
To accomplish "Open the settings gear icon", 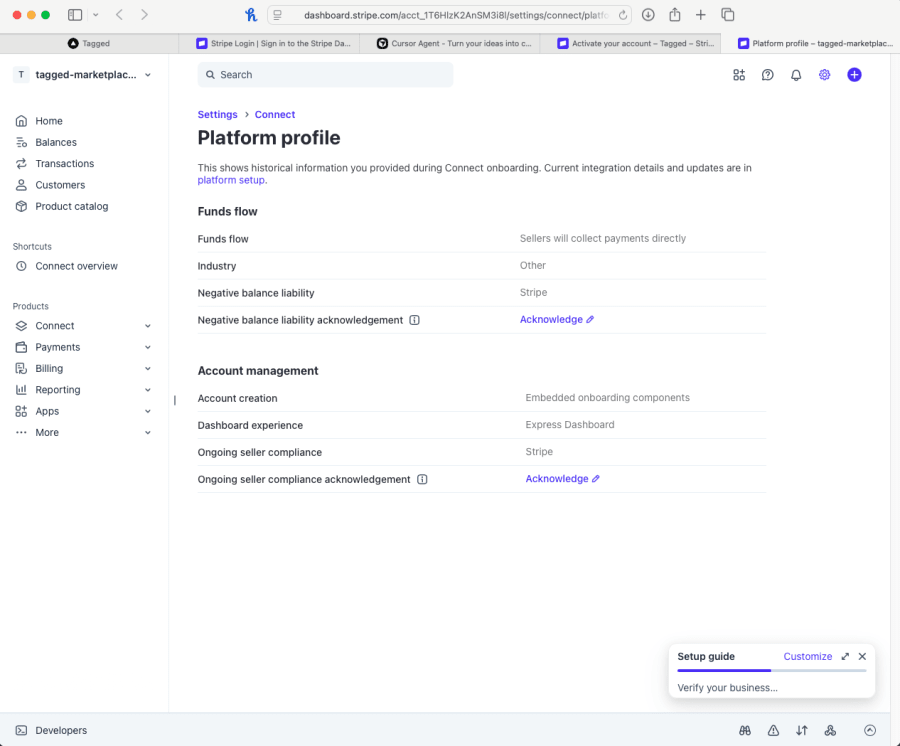I will tap(825, 75).
